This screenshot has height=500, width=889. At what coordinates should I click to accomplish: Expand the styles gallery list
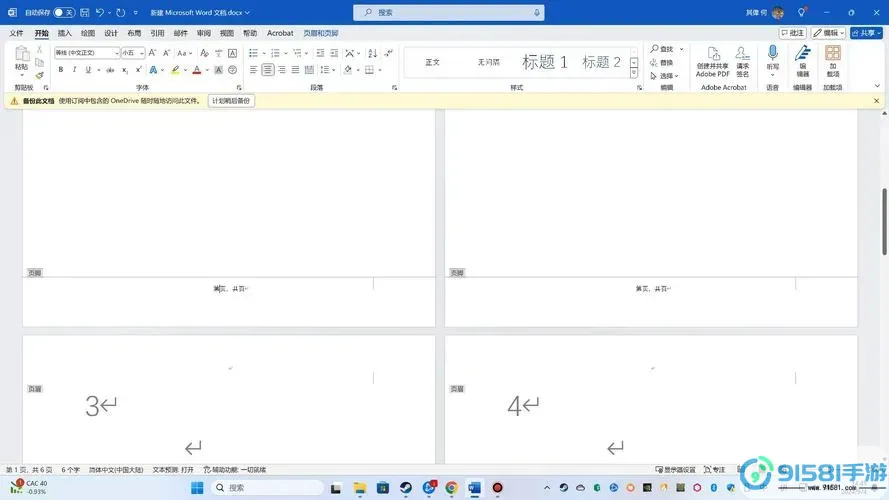pyautogui.click(x=634, y=73)
